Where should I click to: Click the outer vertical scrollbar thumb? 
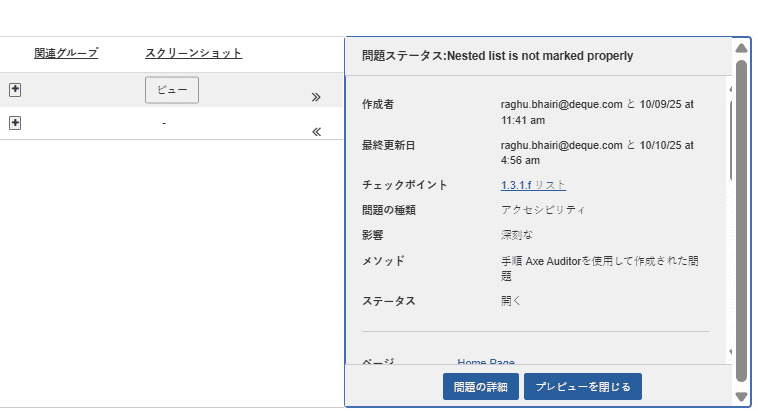(x=741, y=220)
